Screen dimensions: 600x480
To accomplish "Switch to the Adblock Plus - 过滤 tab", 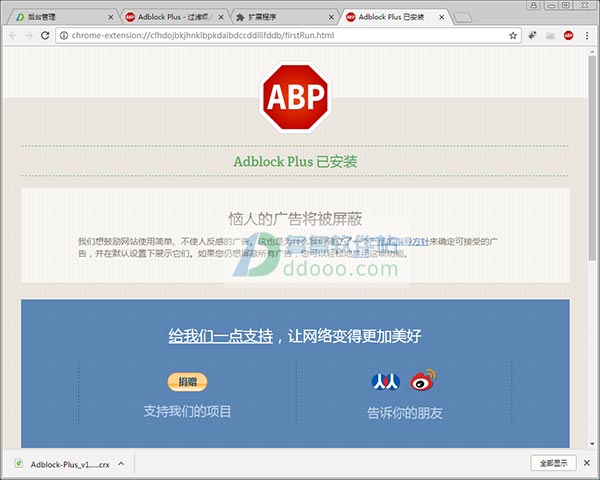I will (172, 17).
